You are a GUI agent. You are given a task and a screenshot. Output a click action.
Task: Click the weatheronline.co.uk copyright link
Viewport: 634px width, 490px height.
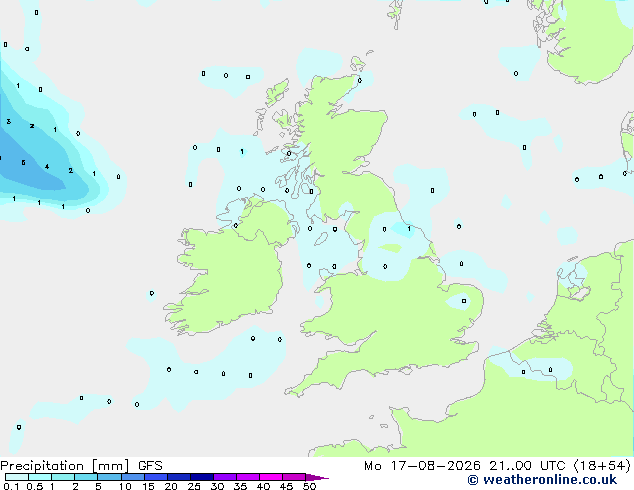[542, 480]
